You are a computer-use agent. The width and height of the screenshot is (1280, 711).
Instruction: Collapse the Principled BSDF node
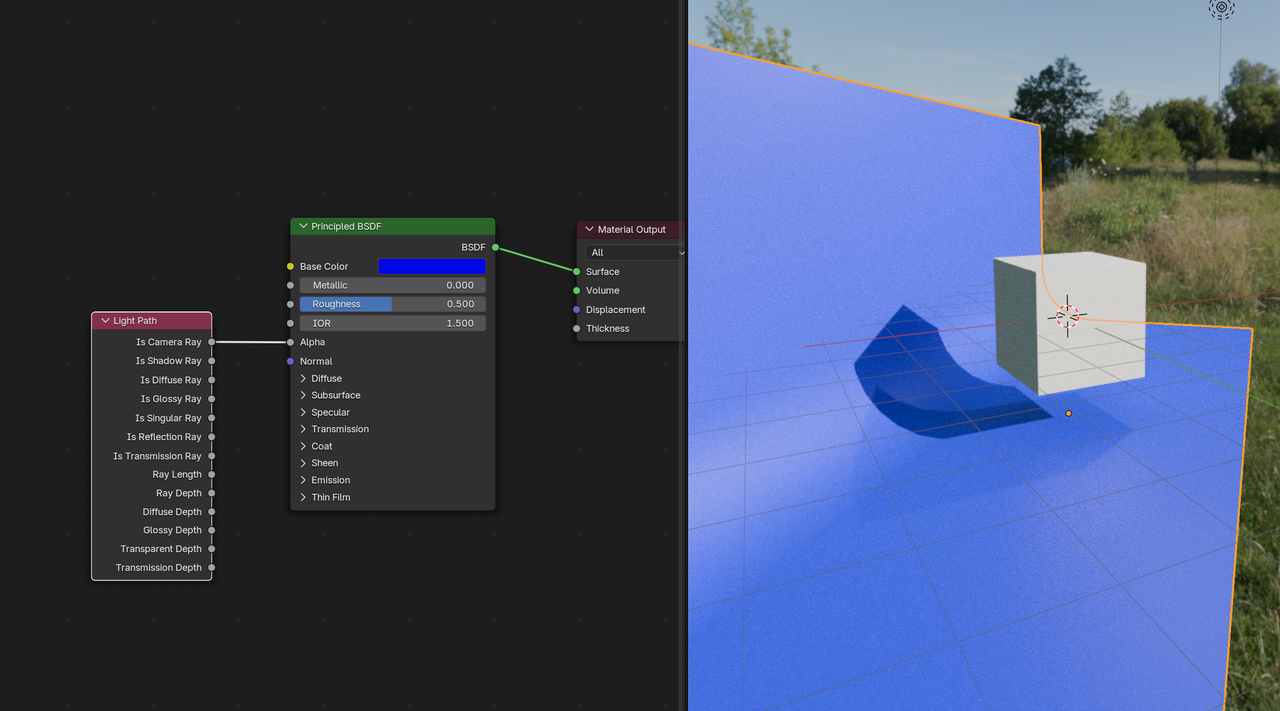[303, 227]
